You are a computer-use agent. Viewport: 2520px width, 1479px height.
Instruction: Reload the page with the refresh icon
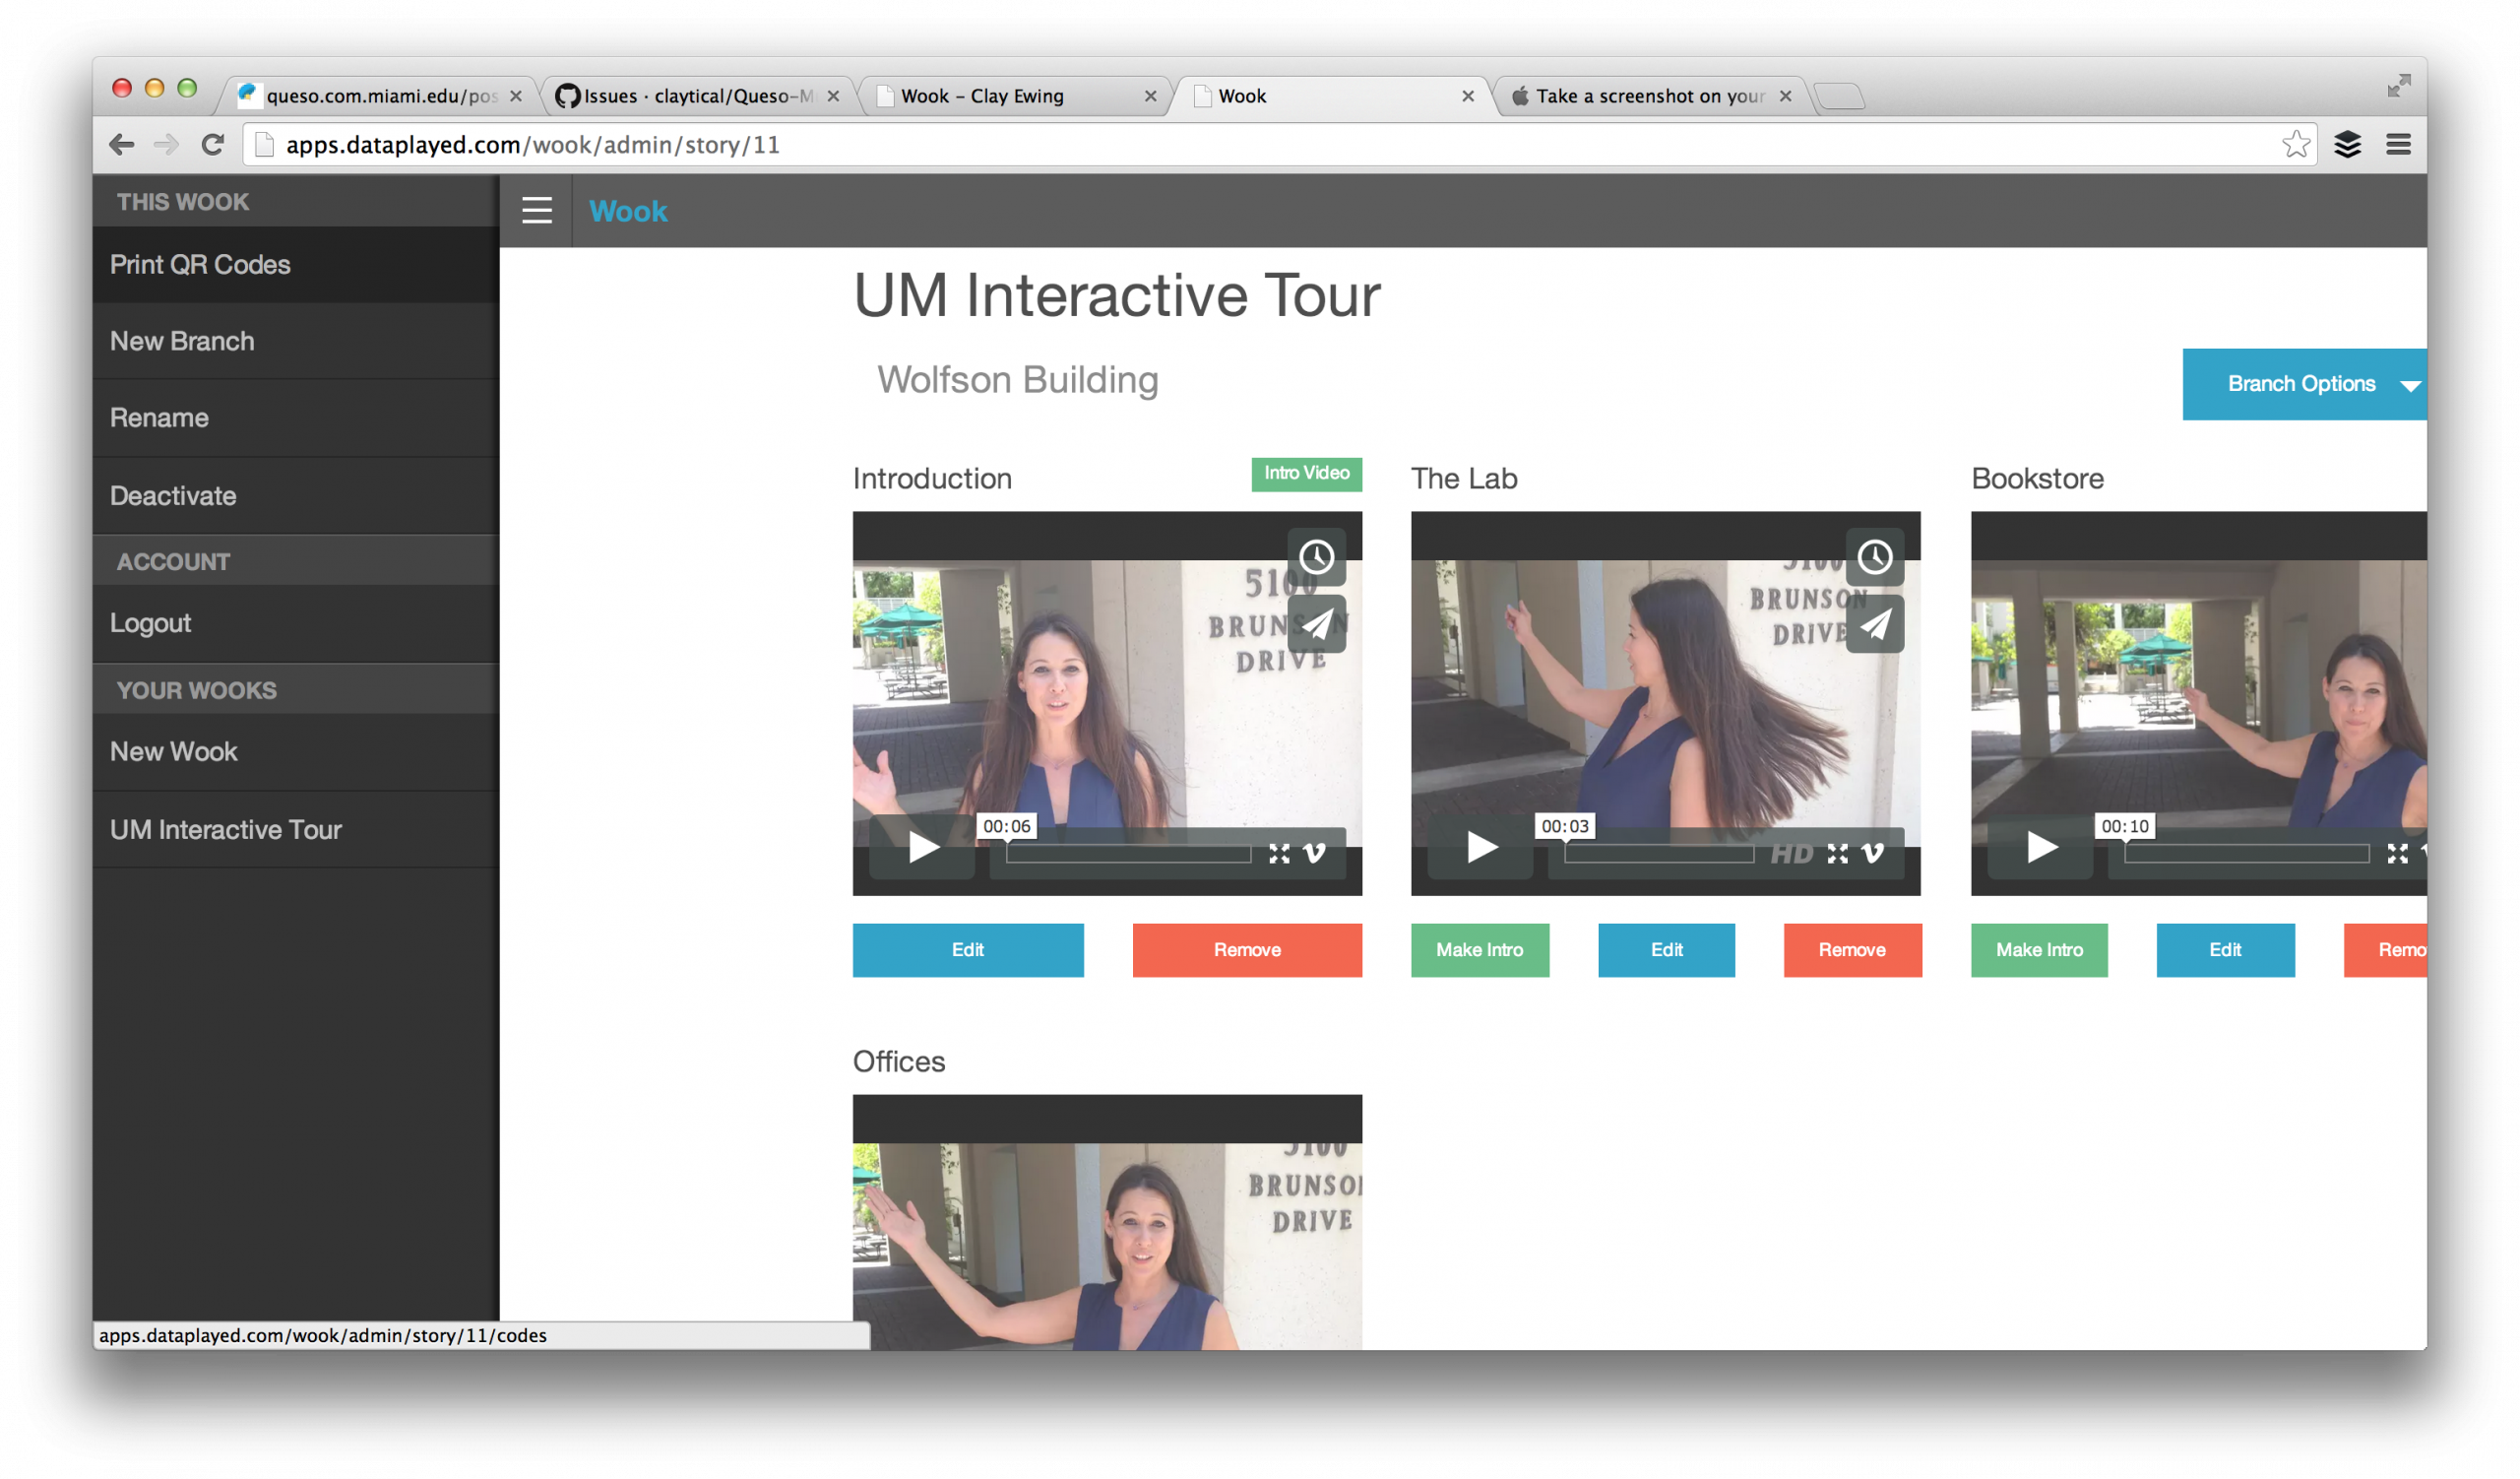pyautogui.click(x=212, y=145)
